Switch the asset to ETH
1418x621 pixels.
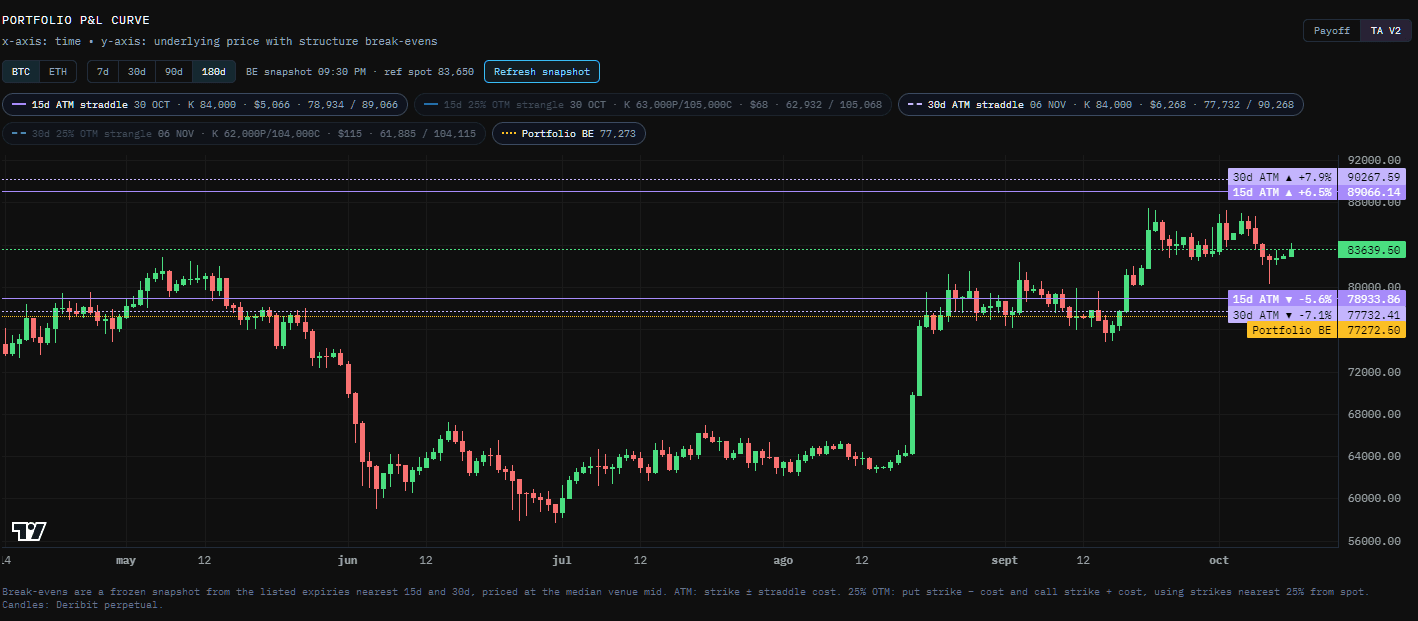point(58,72)
